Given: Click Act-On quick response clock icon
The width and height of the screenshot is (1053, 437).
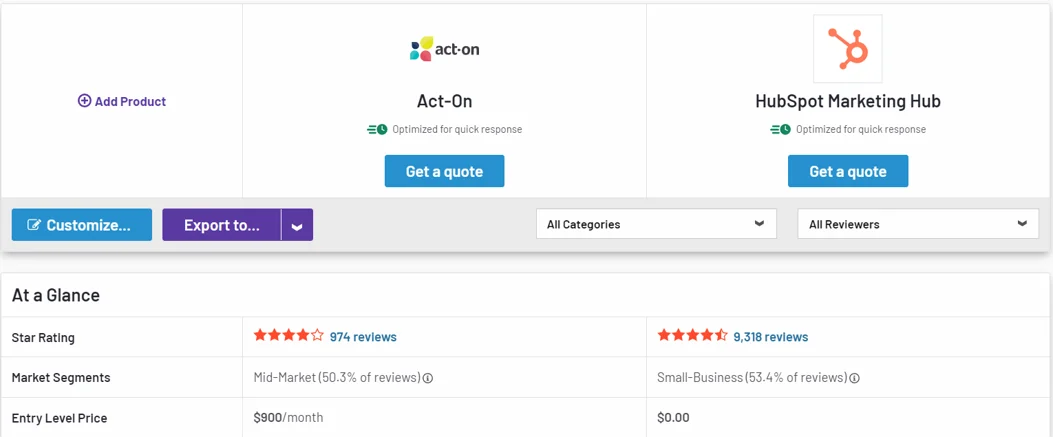Looking at the screenshot, I should click(377, 130).
